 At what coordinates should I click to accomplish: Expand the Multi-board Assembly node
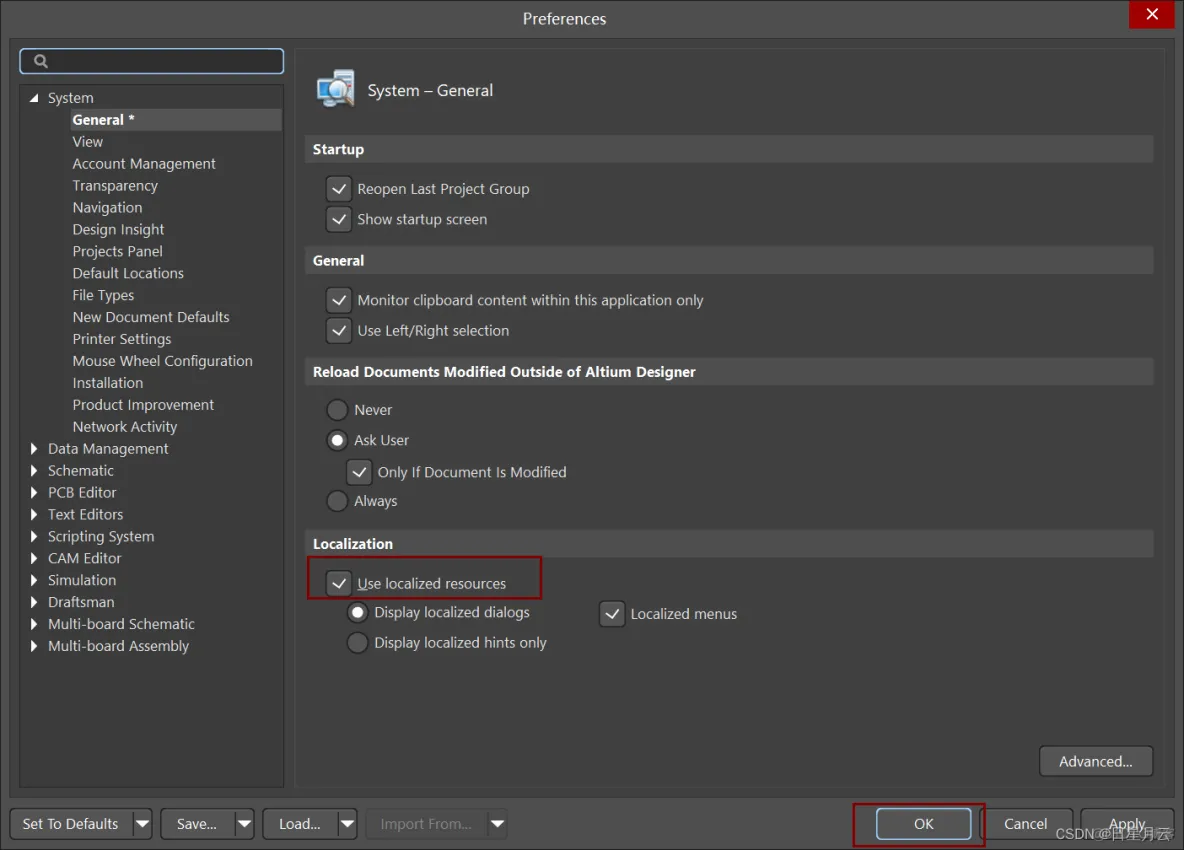(x=34, y=646)
